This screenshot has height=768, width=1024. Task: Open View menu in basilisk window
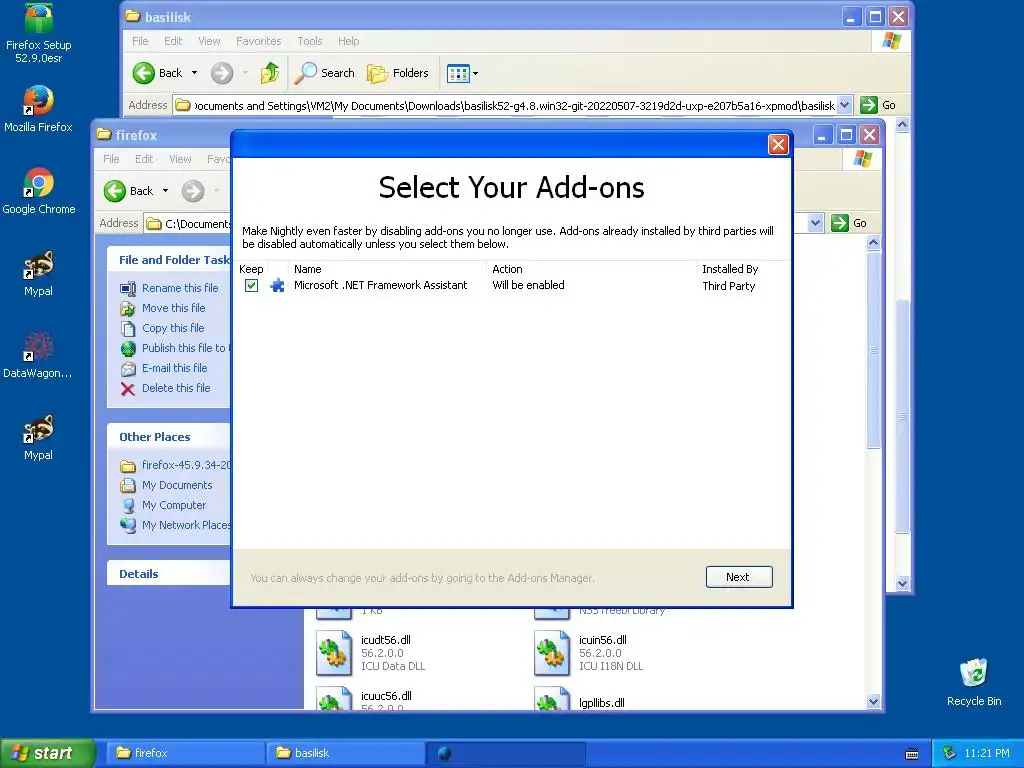(209, 41)
